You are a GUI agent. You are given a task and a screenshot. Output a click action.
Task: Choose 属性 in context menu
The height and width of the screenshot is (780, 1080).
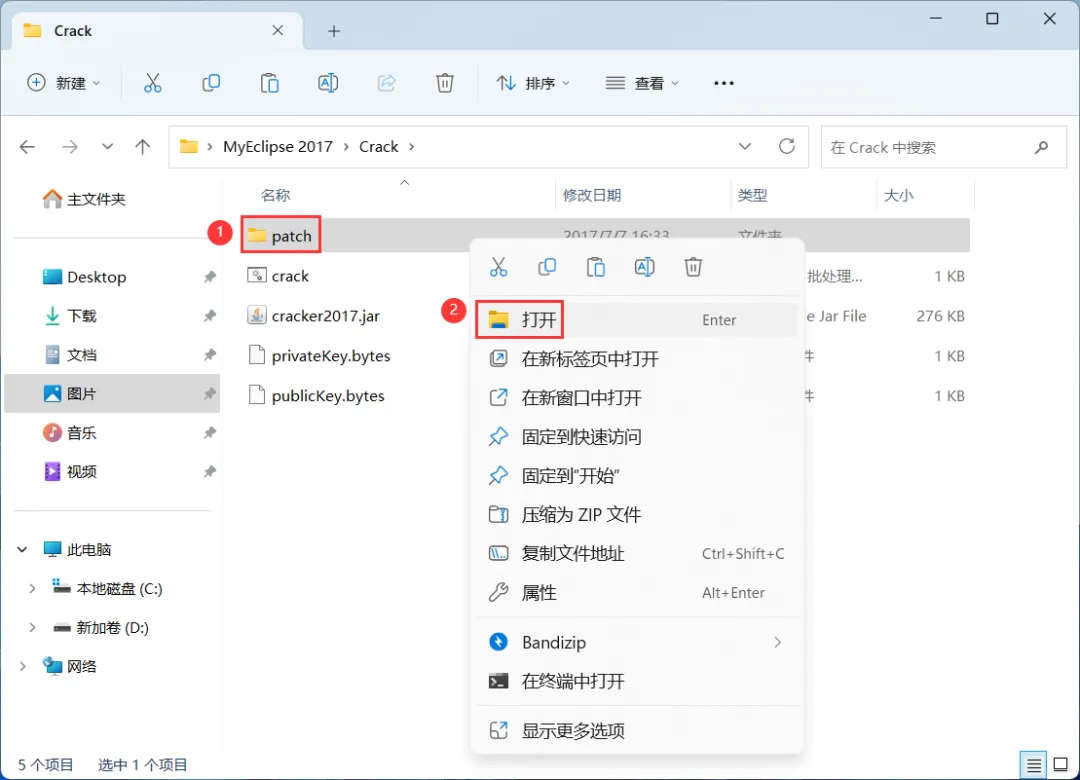tap(636, 593)
